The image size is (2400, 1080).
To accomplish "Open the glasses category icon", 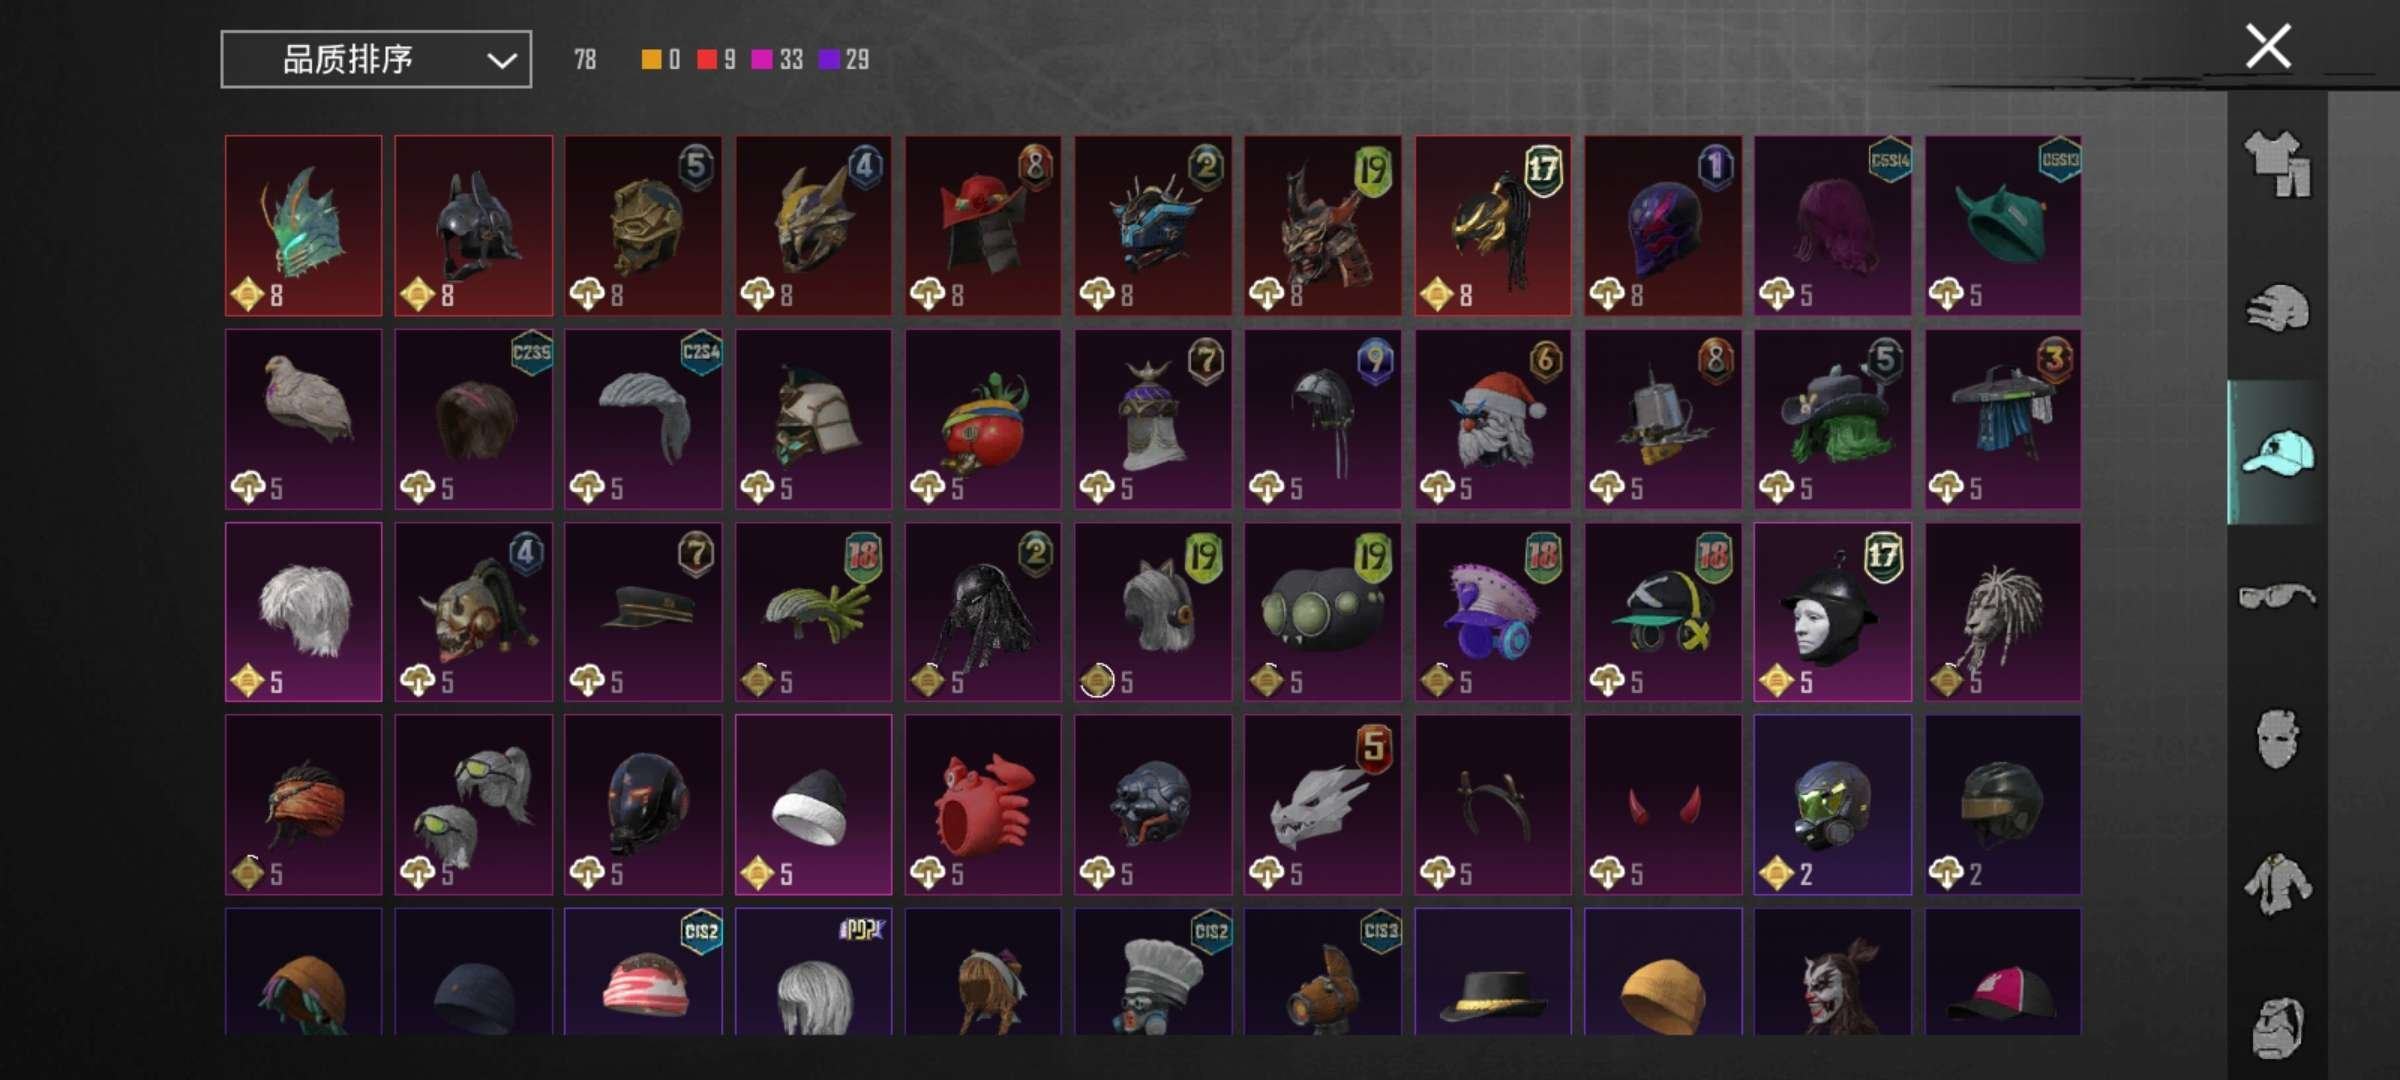I will pyautogui.click(x=2278, y=596).
